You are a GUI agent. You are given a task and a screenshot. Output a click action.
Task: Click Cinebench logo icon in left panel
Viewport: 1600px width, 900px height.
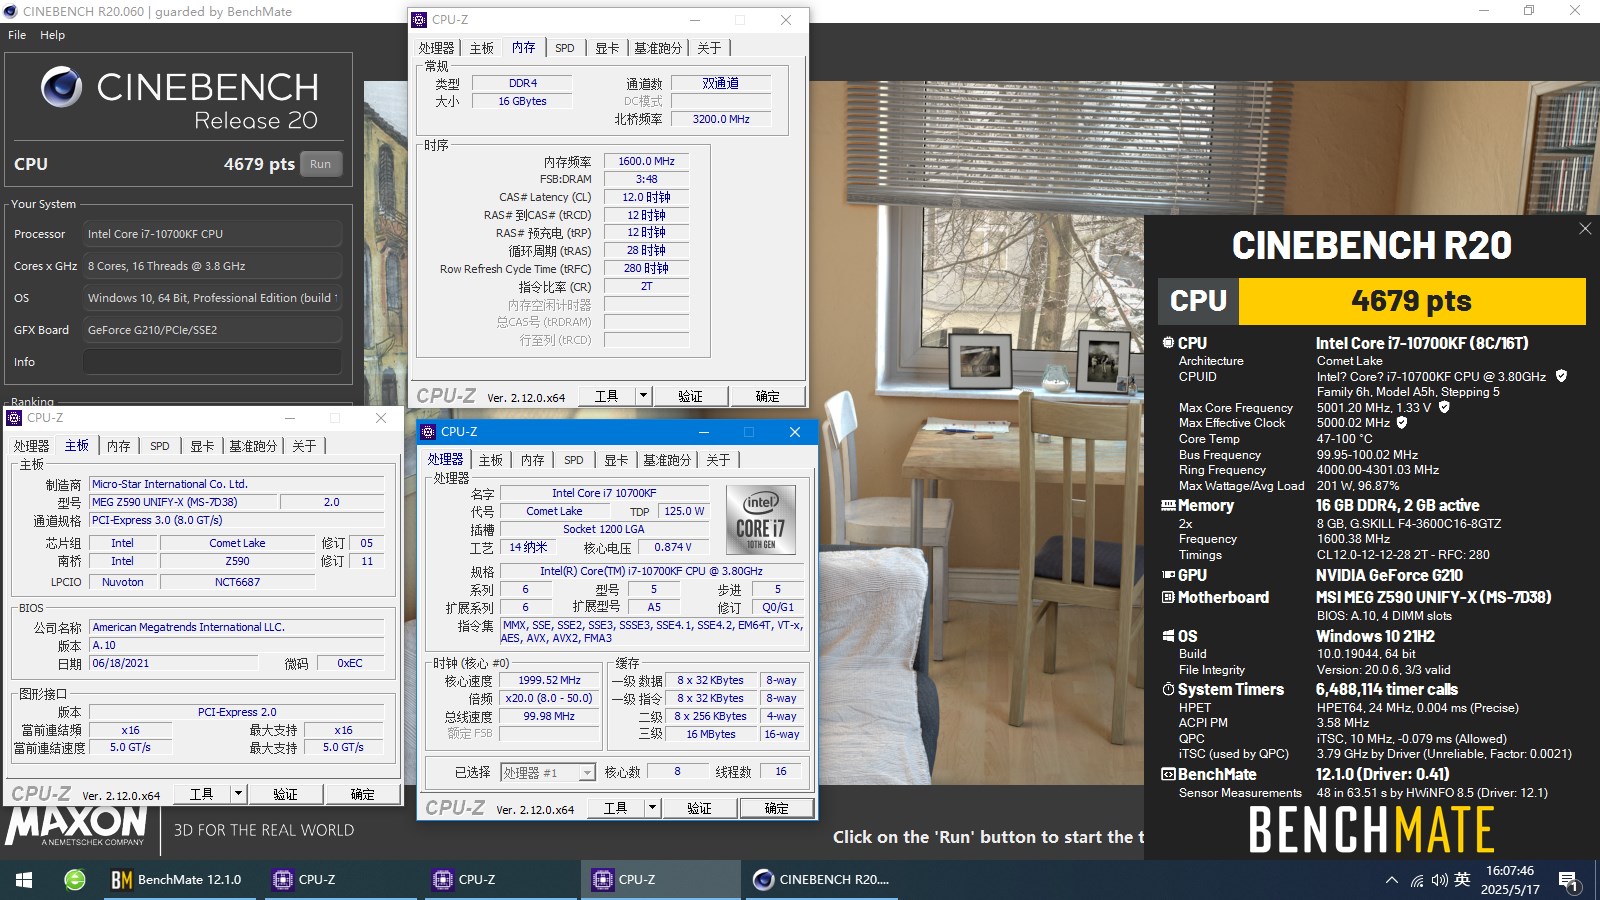tap(61, 88)
